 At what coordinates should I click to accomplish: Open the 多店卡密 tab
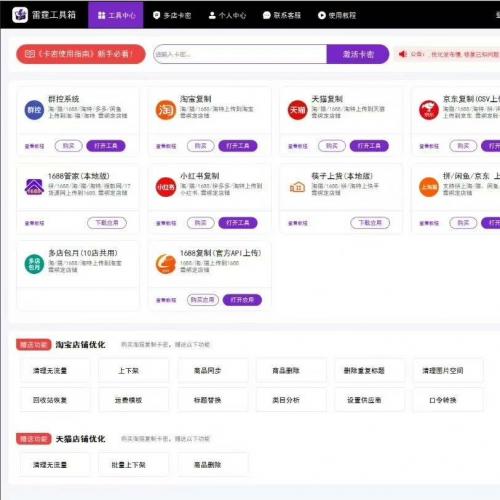[172, 15]
